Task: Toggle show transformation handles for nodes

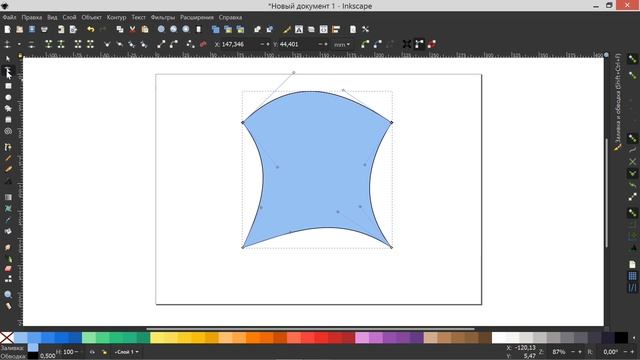Action: pyautogui.click(x=407, y=44)
